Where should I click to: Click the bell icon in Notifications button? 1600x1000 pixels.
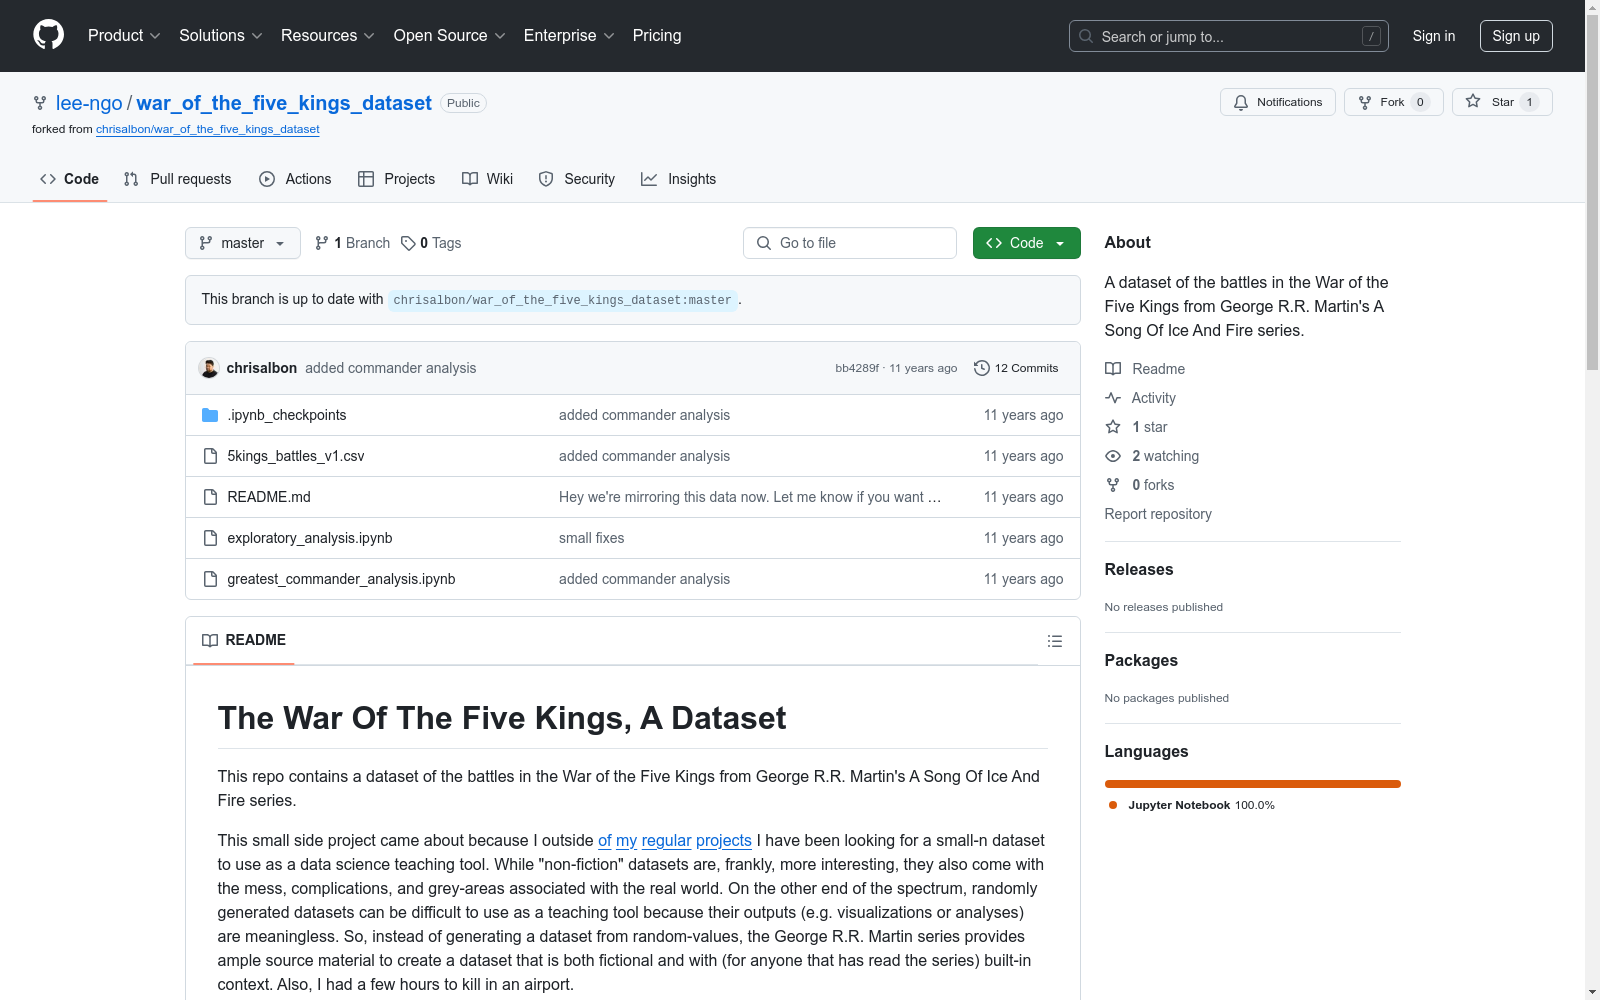1241,102
